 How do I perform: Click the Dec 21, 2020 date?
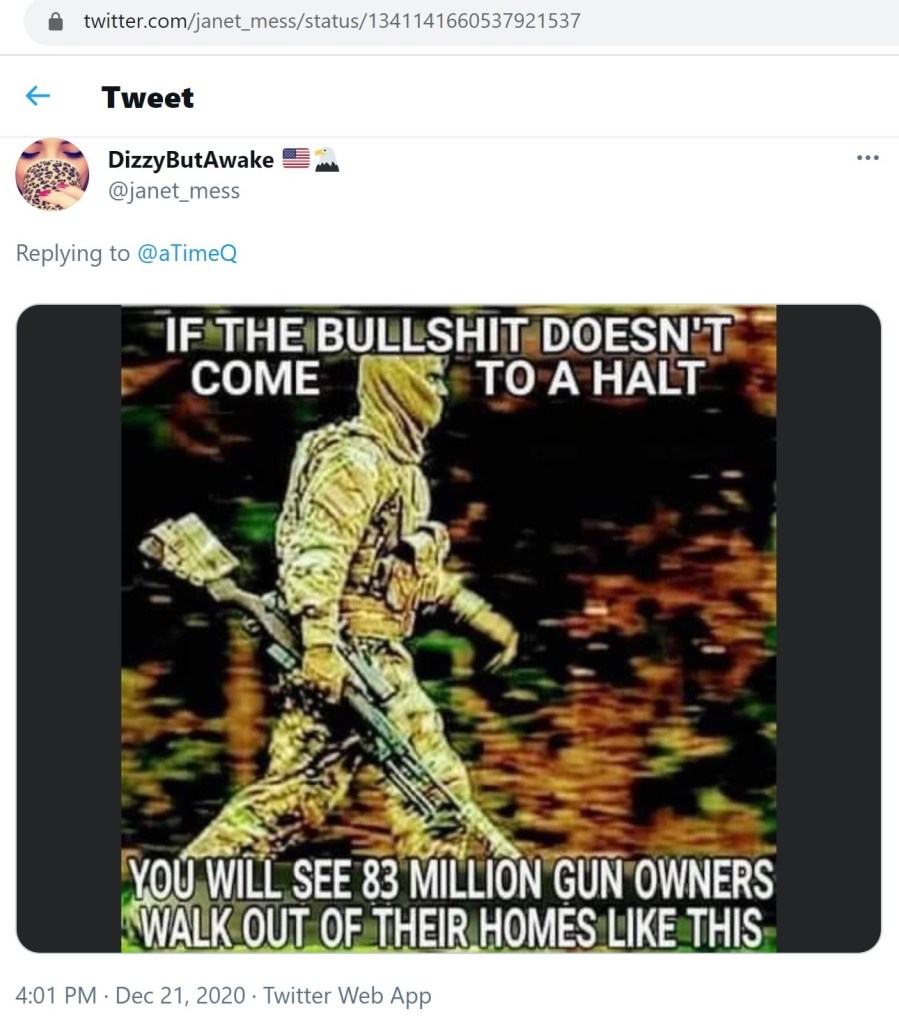(180, 996)
